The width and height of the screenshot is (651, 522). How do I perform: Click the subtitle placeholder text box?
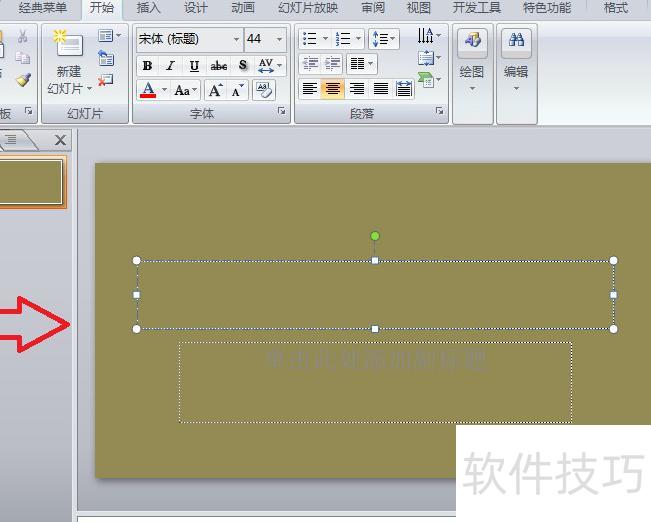tap(375, 382)
